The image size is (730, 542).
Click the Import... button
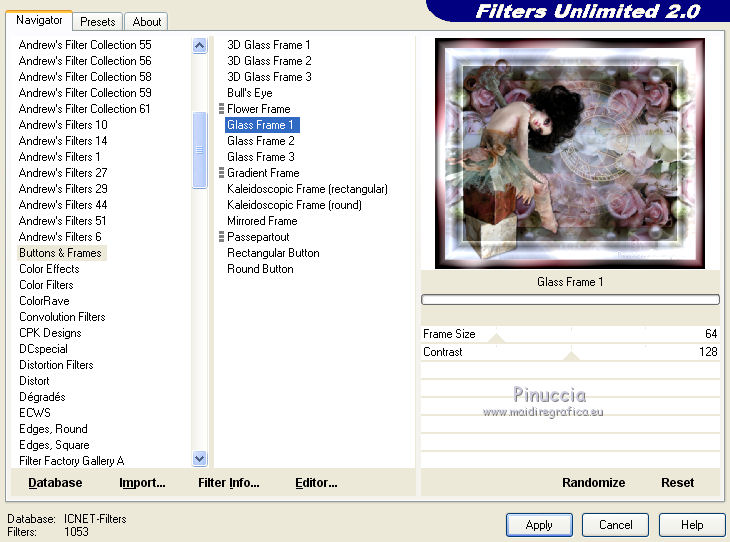coord(142,483)
